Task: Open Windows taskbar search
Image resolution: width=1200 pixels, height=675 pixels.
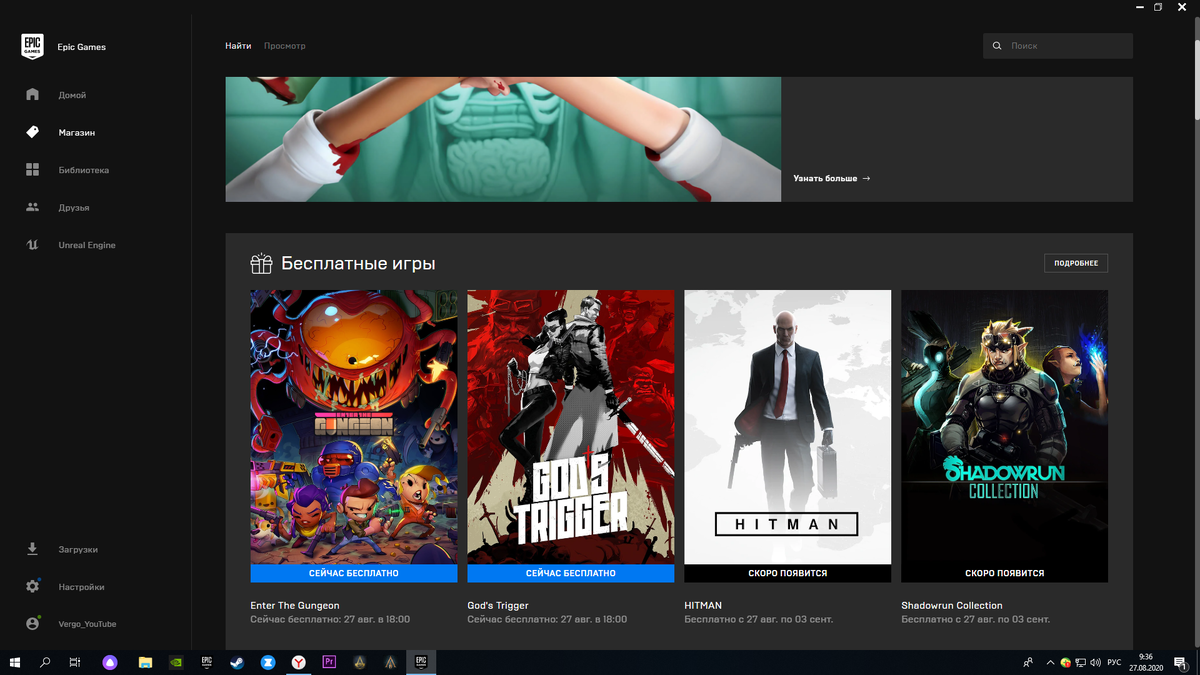Action: [x=45, y=662]
